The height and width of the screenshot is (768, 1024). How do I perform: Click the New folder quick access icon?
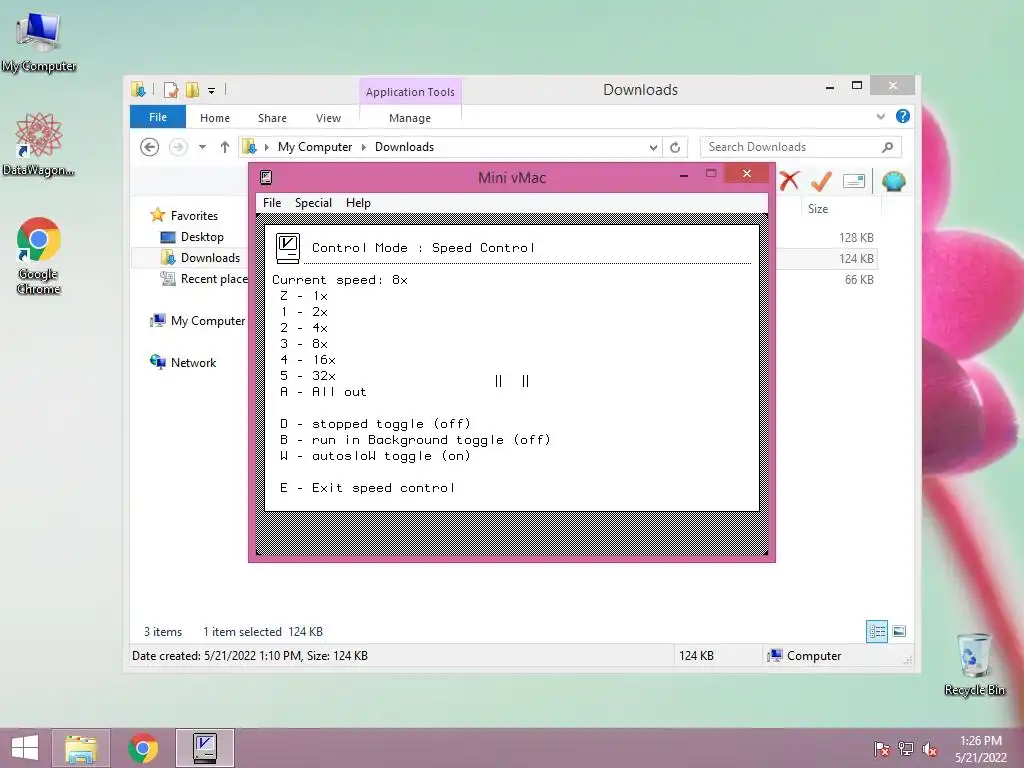pyautogui.click(x=192, y=89)
